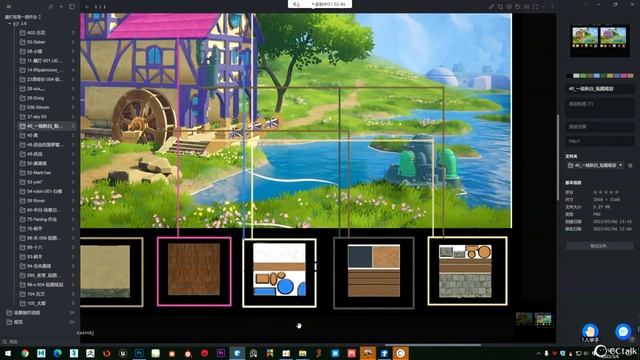Remove the folder chip using its x

tap(621, 165)
